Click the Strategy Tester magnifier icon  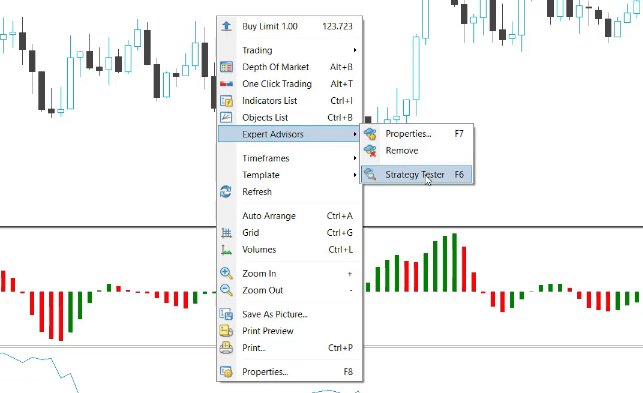pyautogui.click(x=370, y=174)
